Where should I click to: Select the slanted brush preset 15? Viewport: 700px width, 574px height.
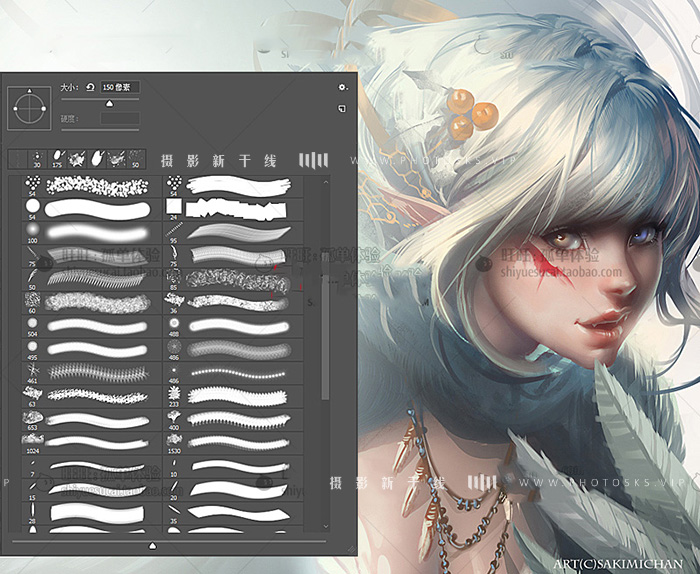click(92, 490)
